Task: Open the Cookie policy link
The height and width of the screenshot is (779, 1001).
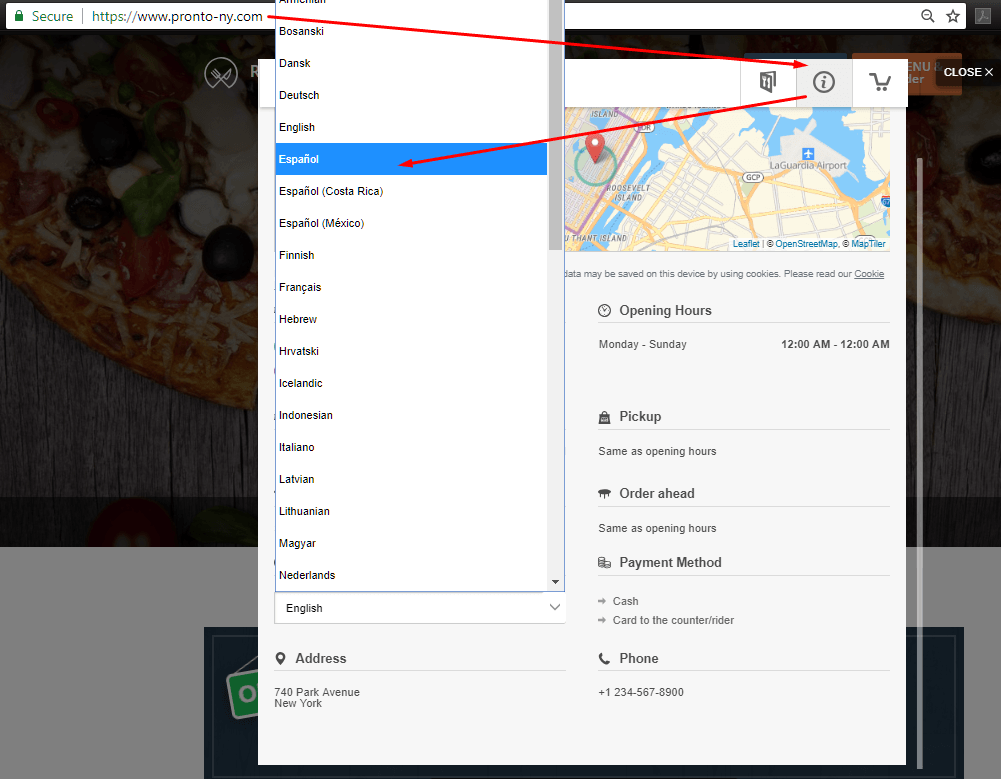Action: click(x=868, y=273)
